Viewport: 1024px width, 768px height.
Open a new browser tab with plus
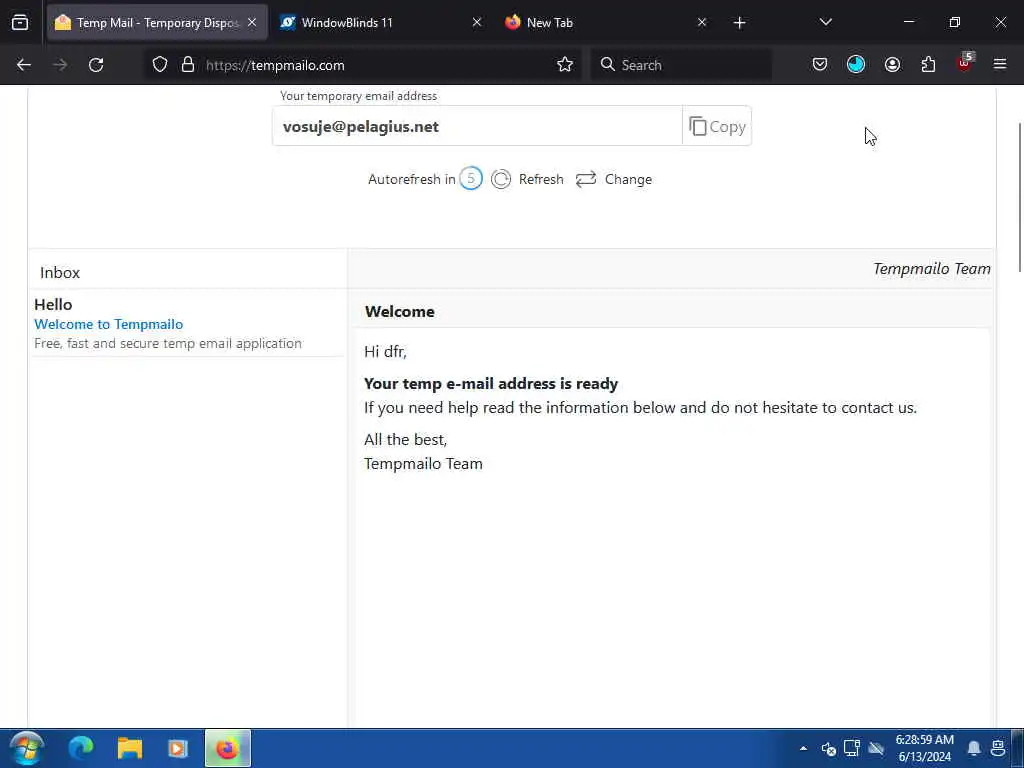(x=739, y=23)
